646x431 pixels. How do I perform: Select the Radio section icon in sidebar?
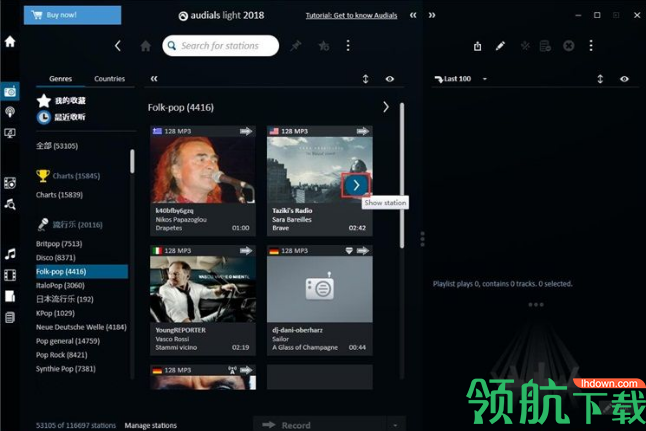10,91
